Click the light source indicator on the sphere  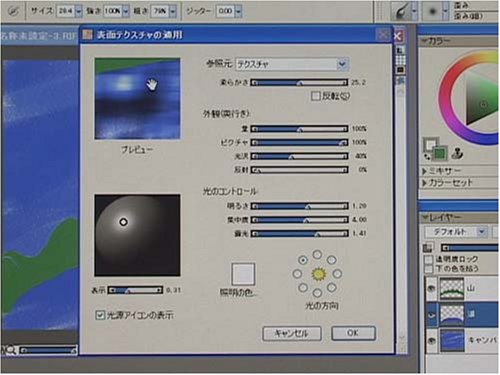coord(123,222)
